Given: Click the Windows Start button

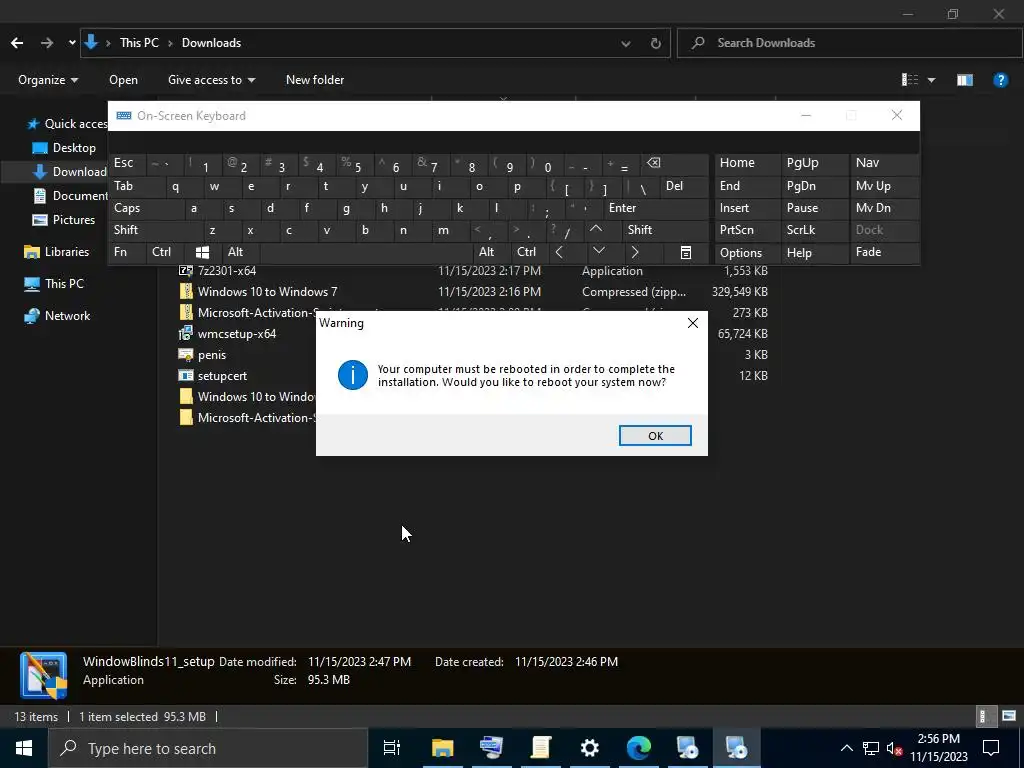Looking at the screenshot, I should tap(24, 748).
